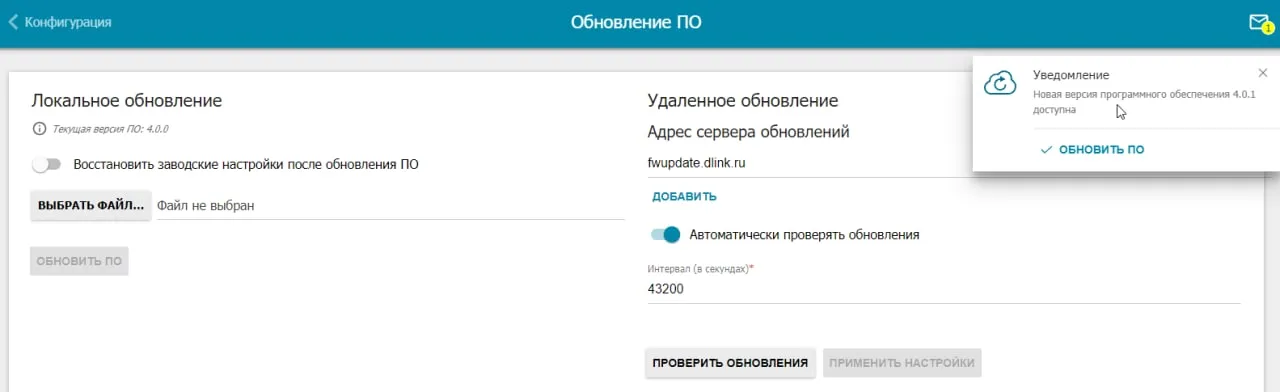Viewport: 1280px width, 392px height.
Task: Click ДОБАВИТЬ link under server address
Action: (x=684, y=196)
